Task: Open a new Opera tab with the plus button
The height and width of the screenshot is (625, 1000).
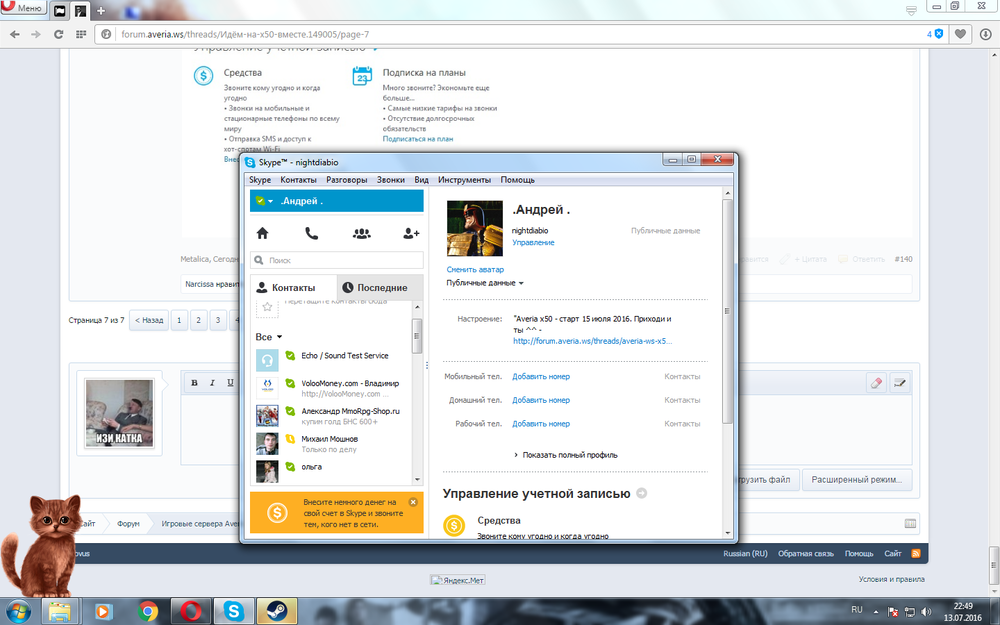Action: click(101, 11)
